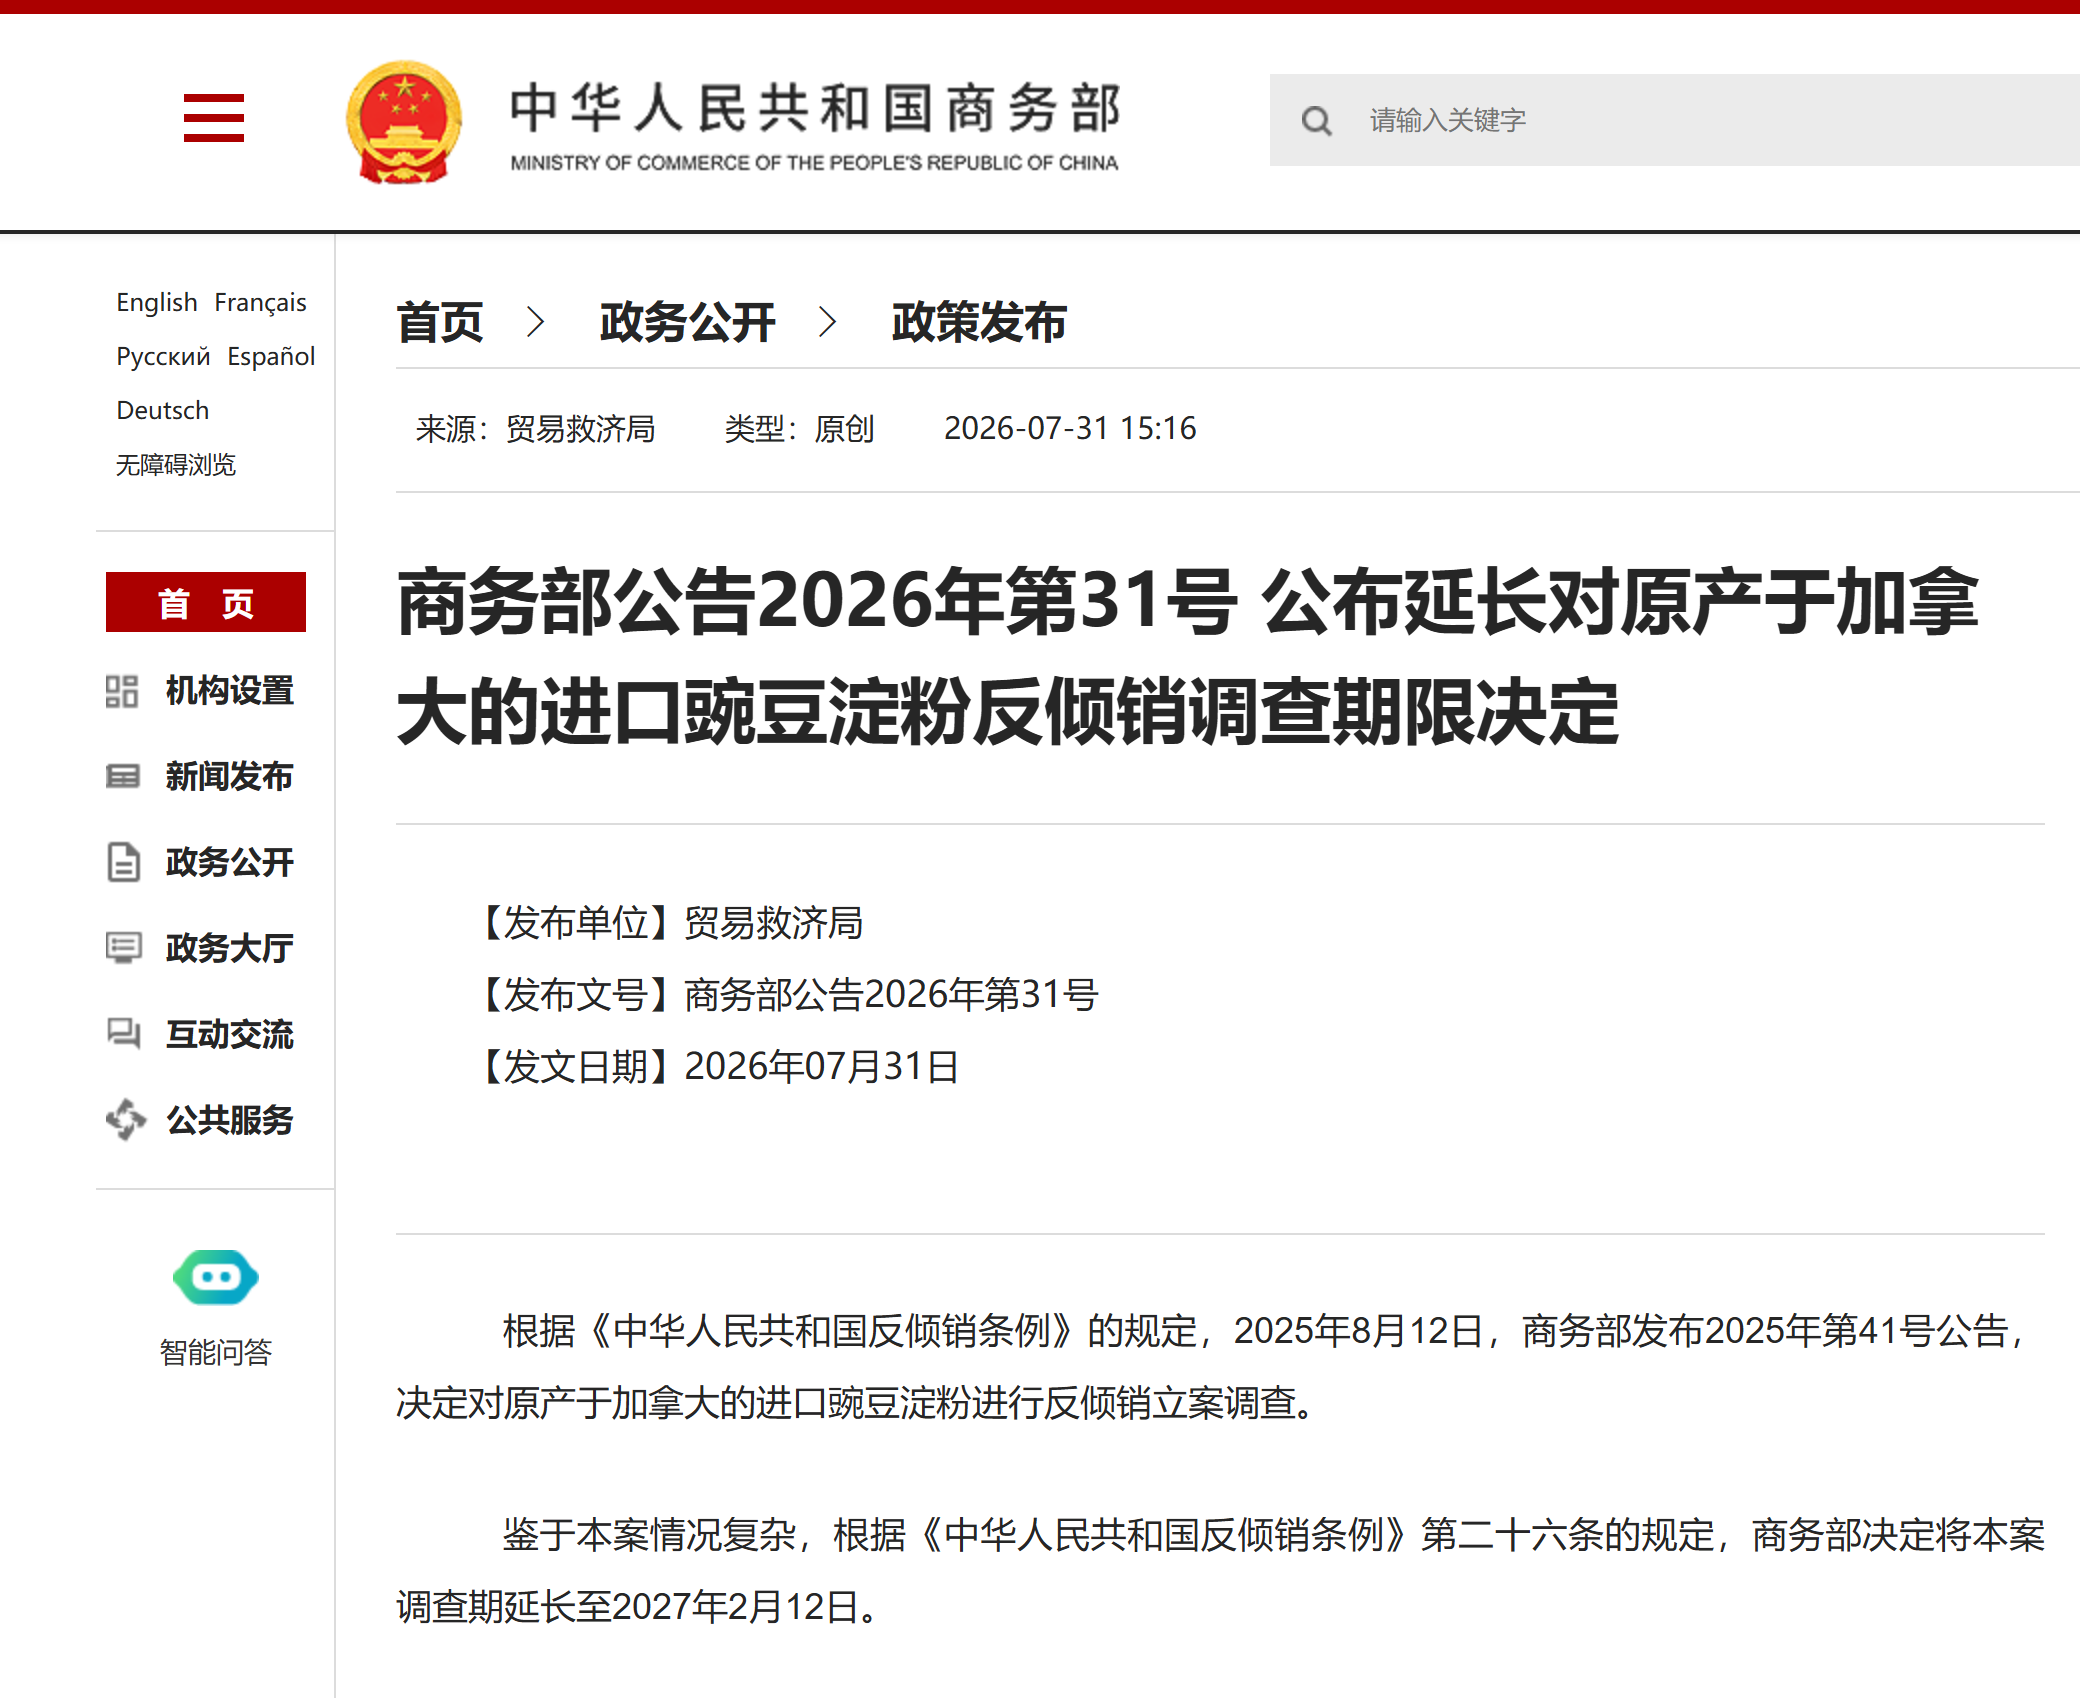
Task: Click the line 【发布文号】商务部公告2026年第31号
Action: pos(783,994)
